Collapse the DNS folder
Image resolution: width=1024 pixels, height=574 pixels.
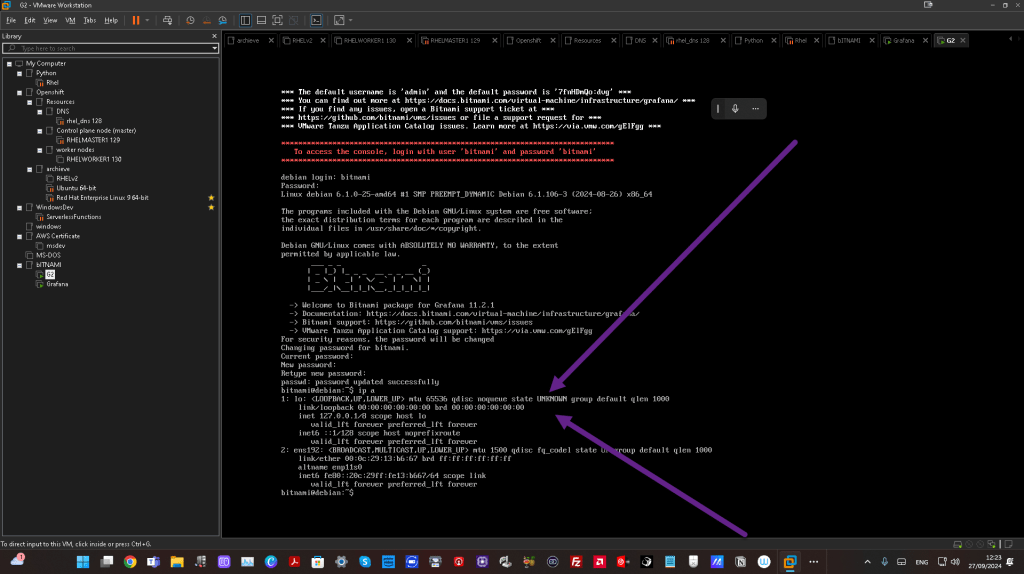[40, 112]
